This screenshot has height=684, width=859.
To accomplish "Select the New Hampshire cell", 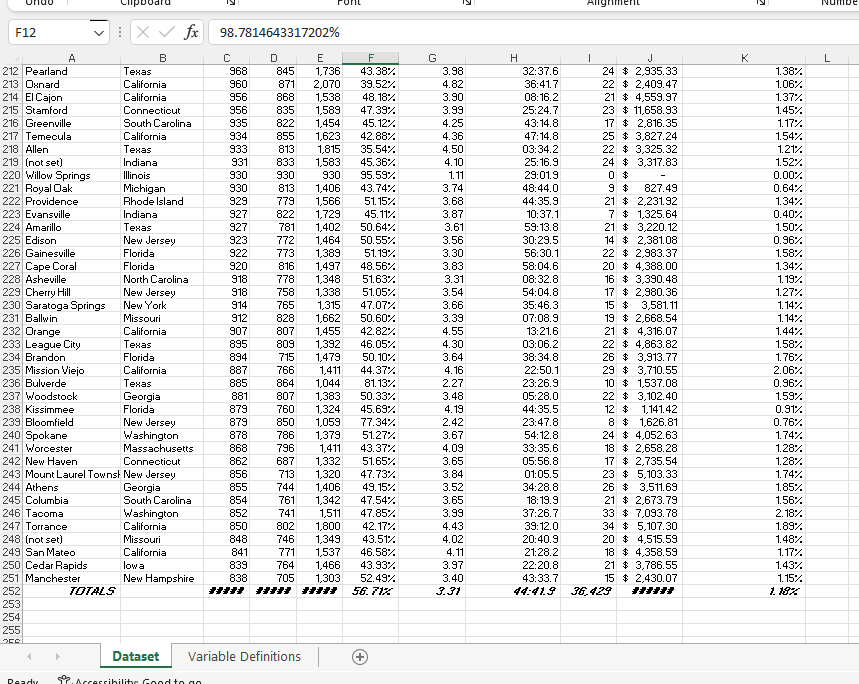I will pyautogui.click(x=162, y=578).
